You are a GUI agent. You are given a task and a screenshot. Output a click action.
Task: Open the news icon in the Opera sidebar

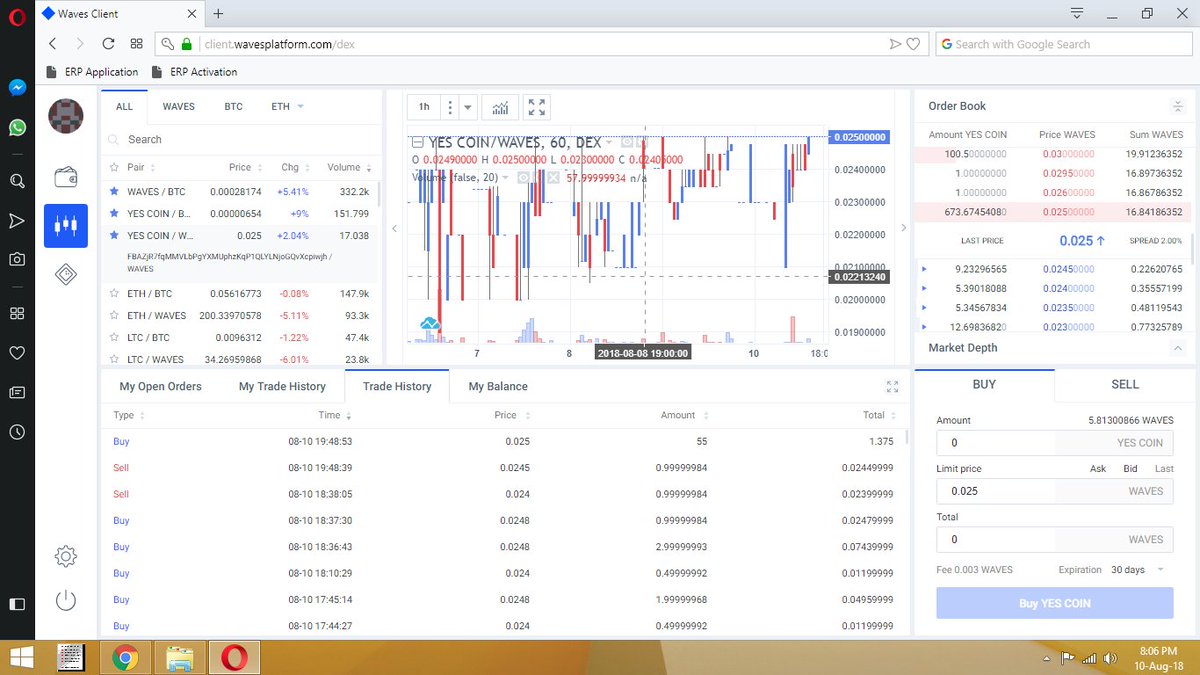(17, 392)
